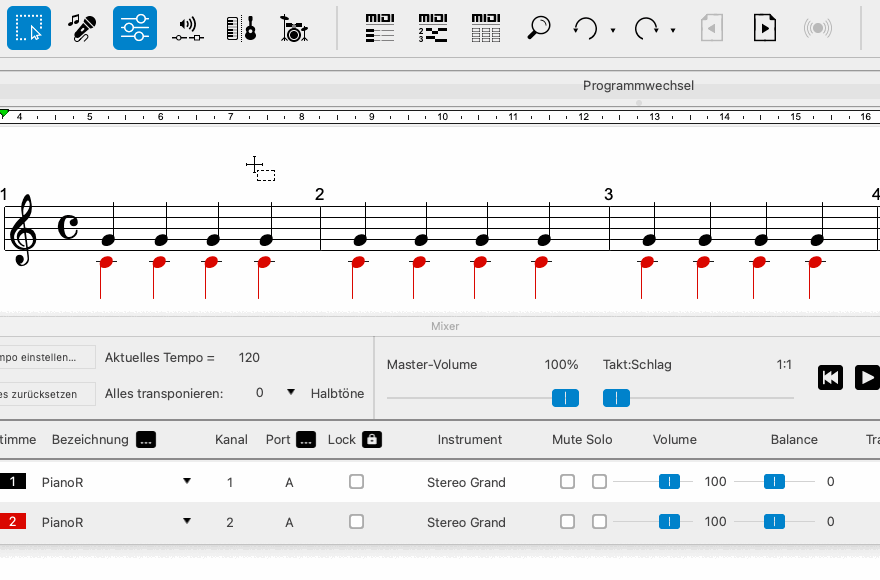Screen dimensions: 880x580
Task: Enable Lock checkbox for voice 1
Action: 356,482
